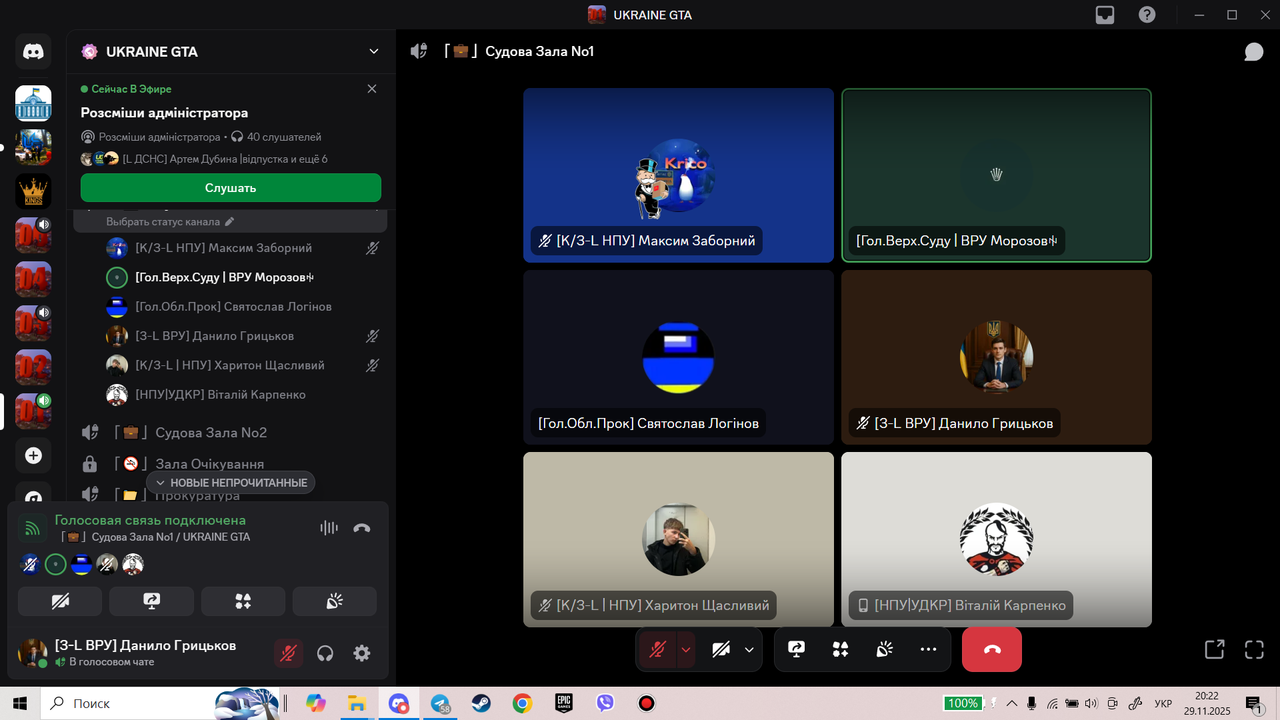
Task: Start an activity from the voice connection panel
Action: [x=243, y=601]
